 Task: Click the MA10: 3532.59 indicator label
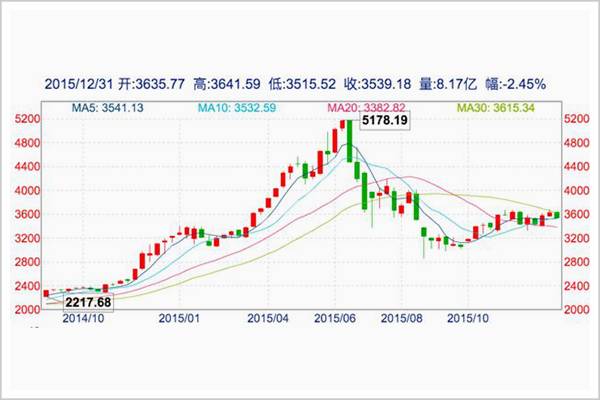click(236, 108)
